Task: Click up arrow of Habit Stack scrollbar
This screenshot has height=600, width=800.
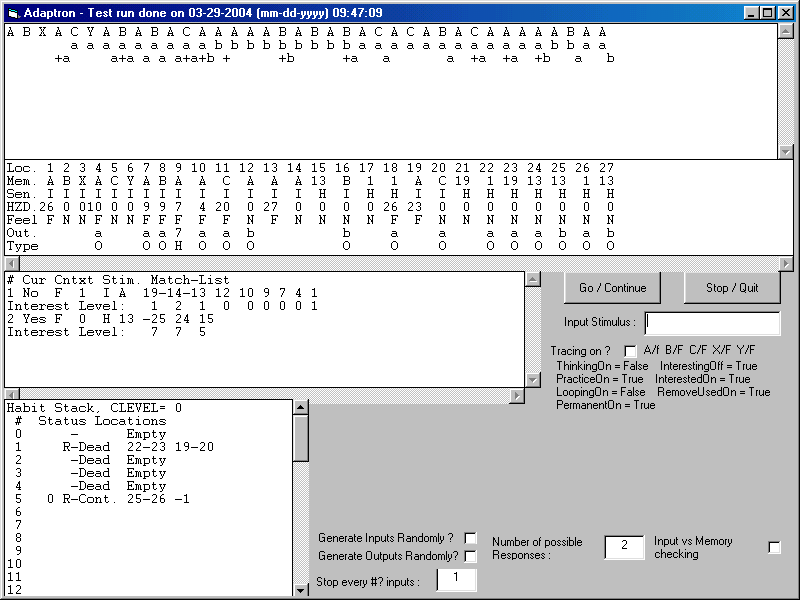Action: (x=301, y=407)
